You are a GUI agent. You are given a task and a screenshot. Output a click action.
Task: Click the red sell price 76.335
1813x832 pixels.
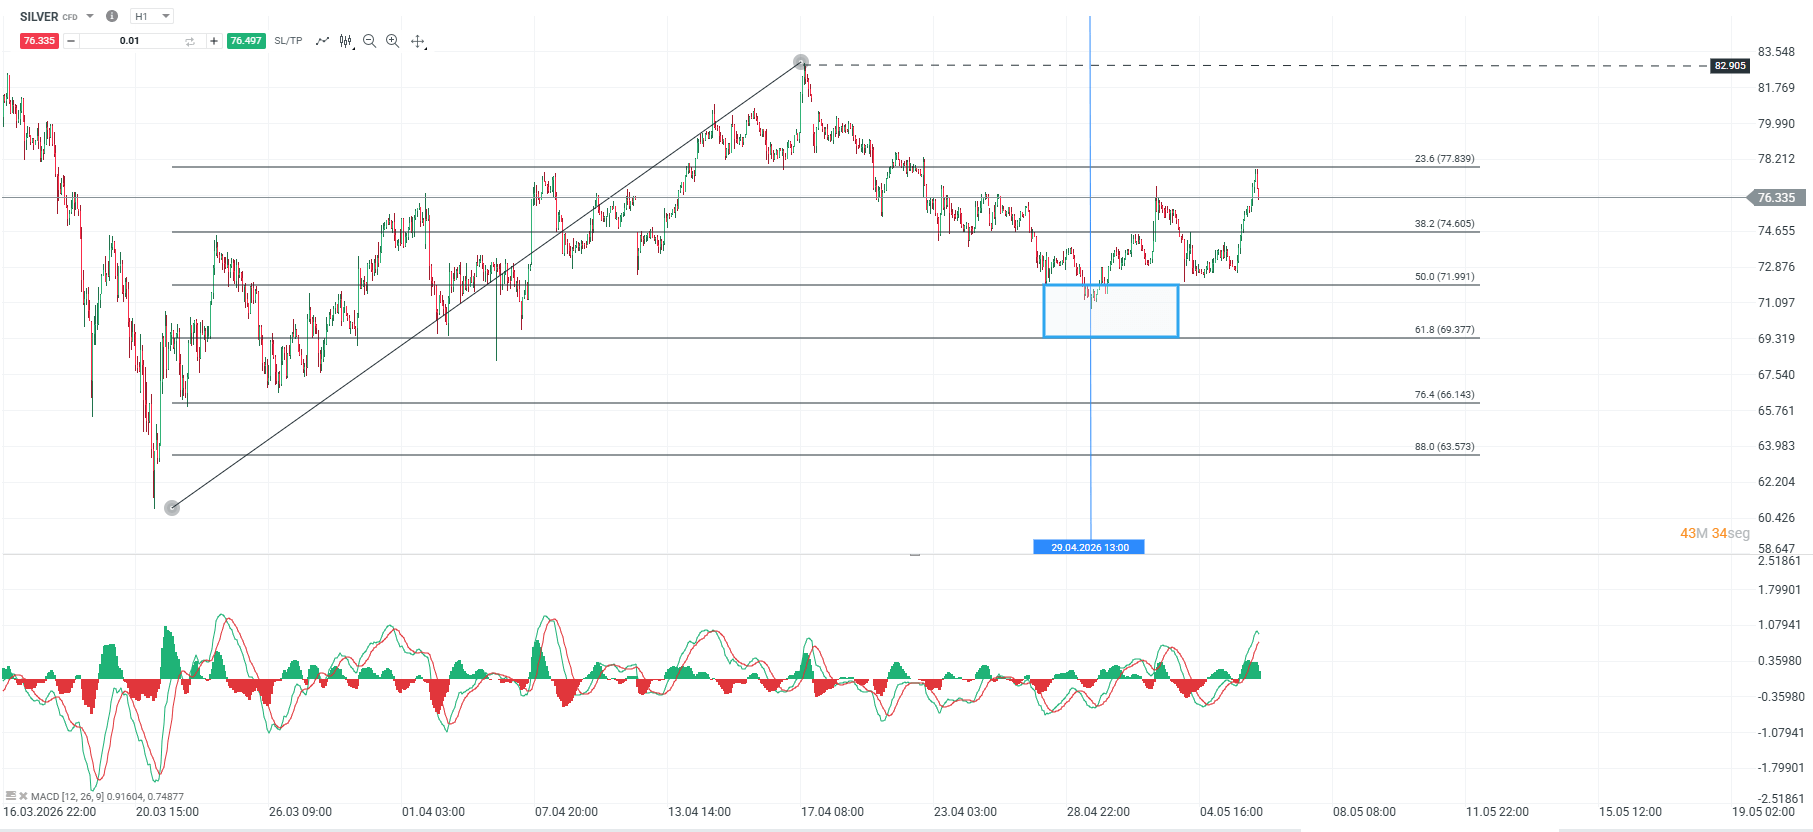pos(39,41)
